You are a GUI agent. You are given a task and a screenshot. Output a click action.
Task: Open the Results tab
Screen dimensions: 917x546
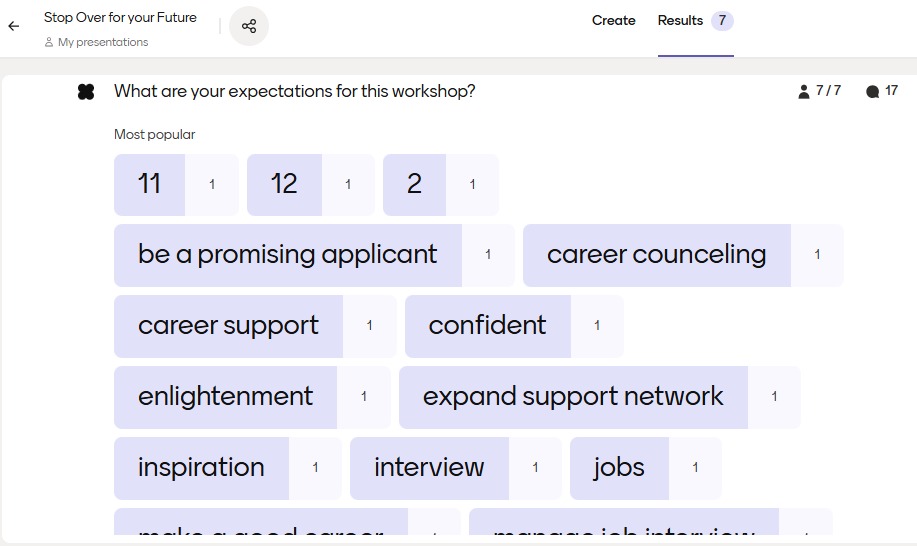680,21
